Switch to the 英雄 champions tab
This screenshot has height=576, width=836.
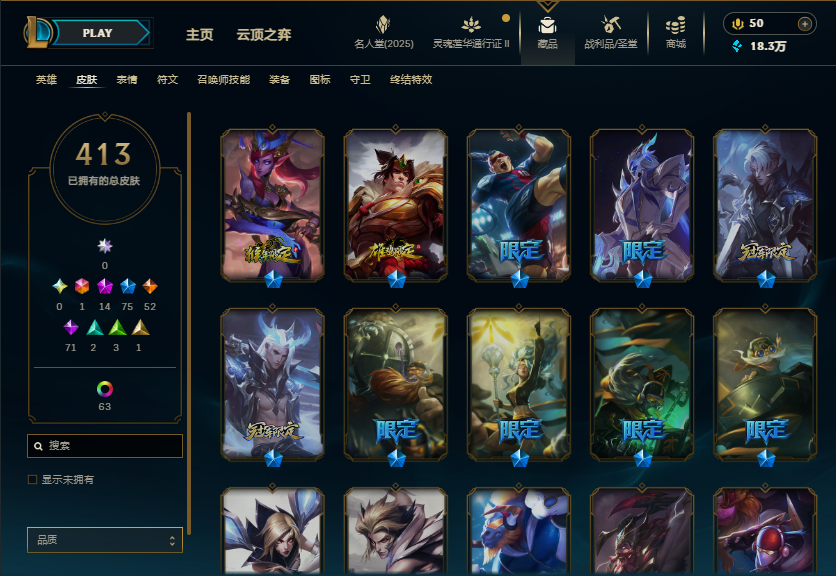point(46,79)
